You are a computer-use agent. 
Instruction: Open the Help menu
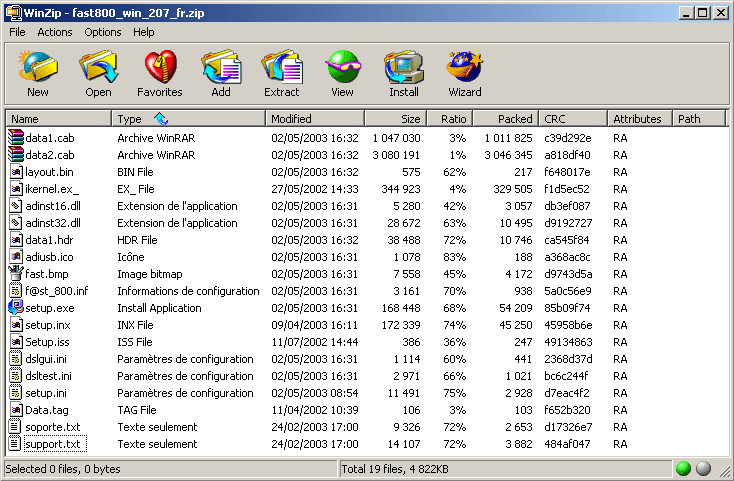pyautogui.click(x=143, y=32)
